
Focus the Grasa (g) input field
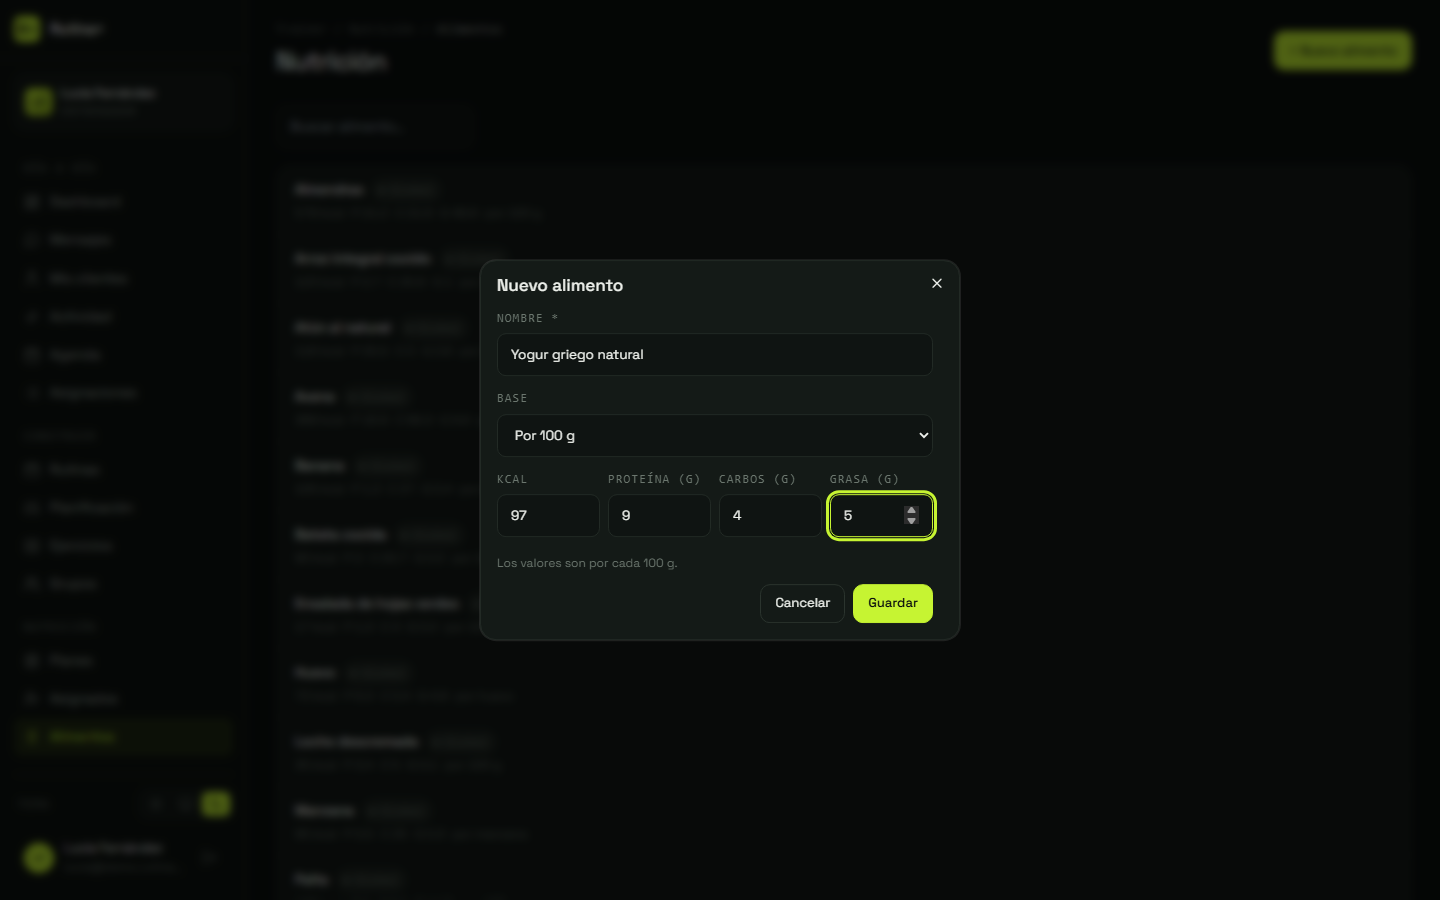coord(881,516)
